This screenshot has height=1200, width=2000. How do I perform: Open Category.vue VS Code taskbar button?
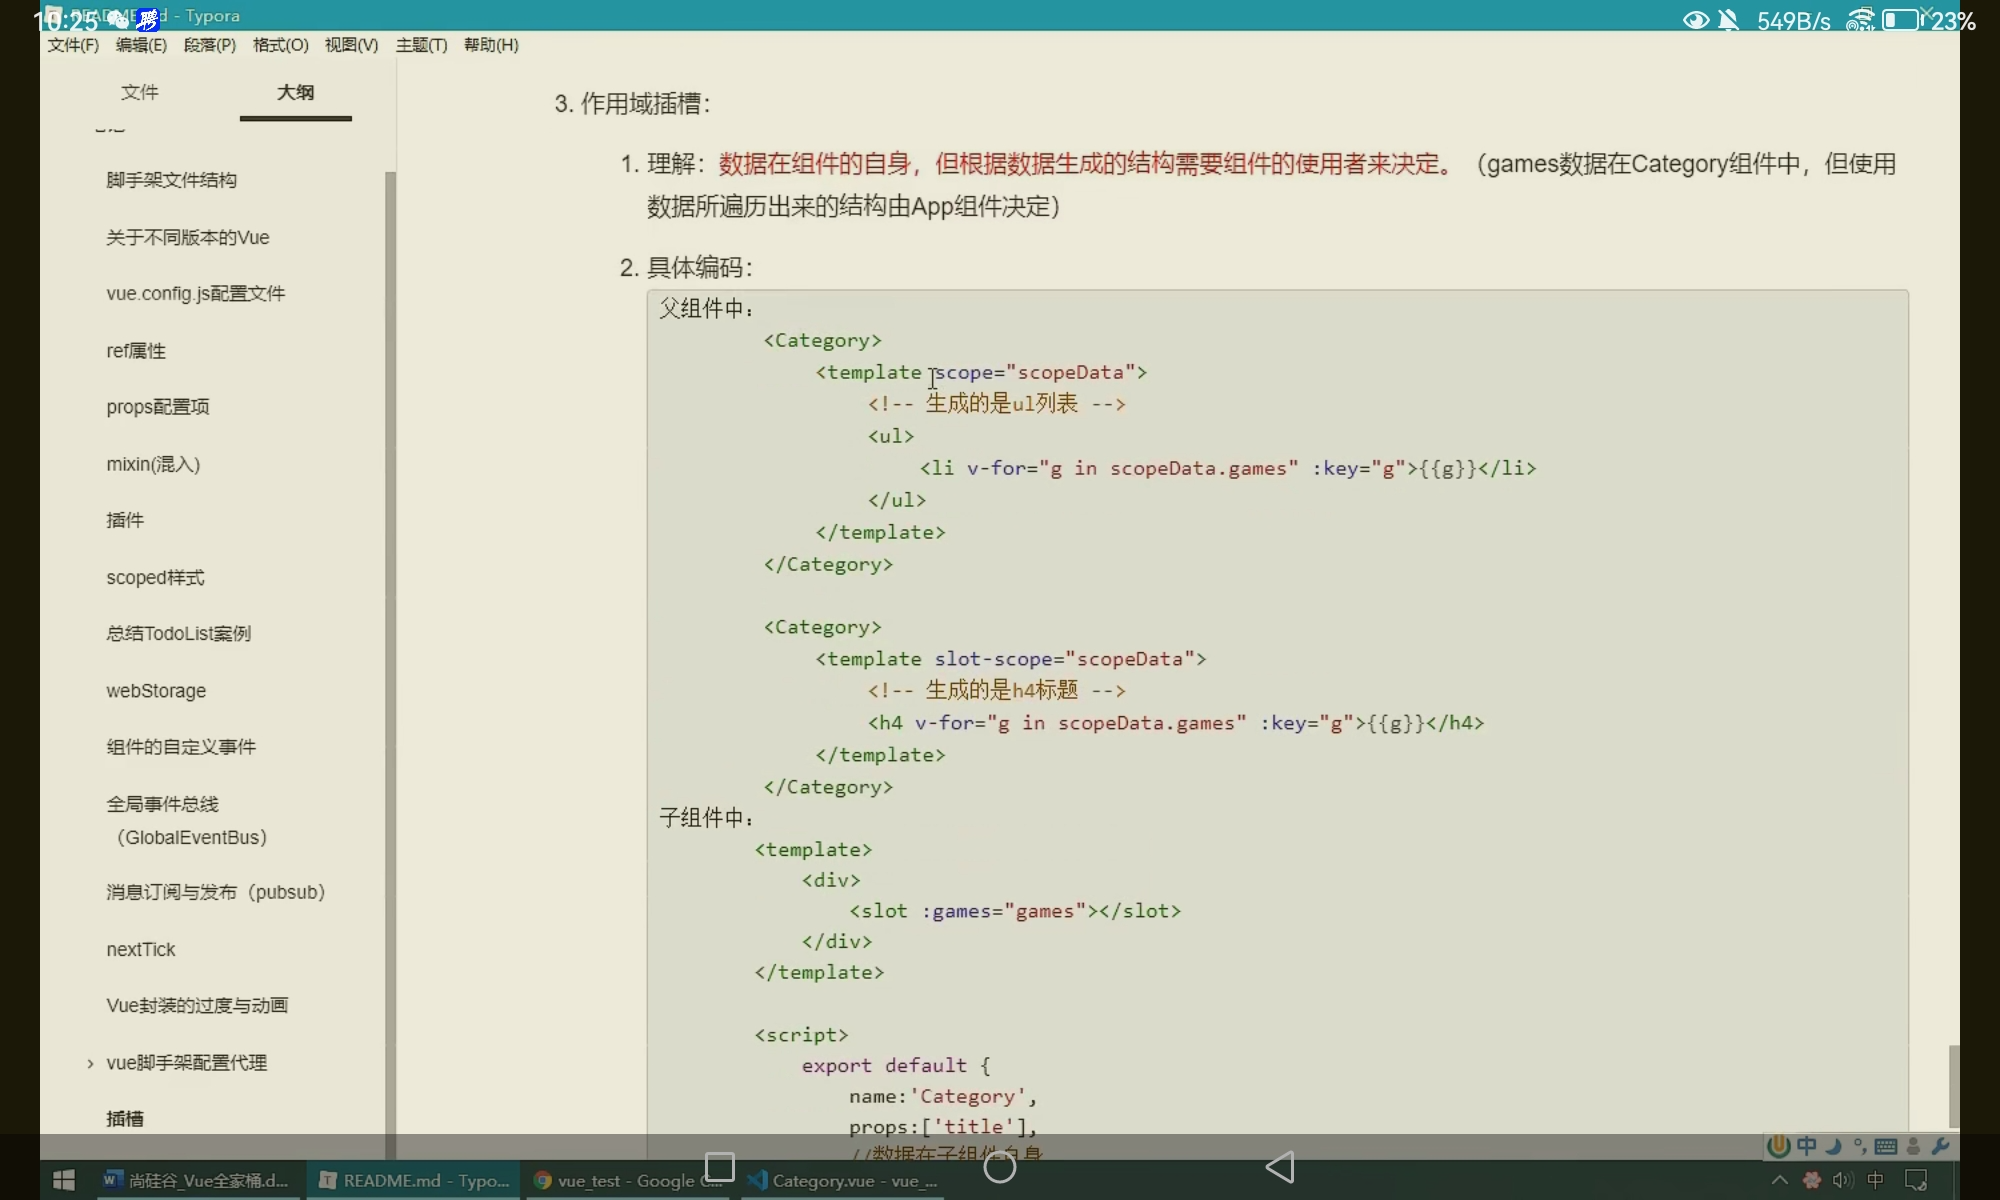coord(845,1181)
